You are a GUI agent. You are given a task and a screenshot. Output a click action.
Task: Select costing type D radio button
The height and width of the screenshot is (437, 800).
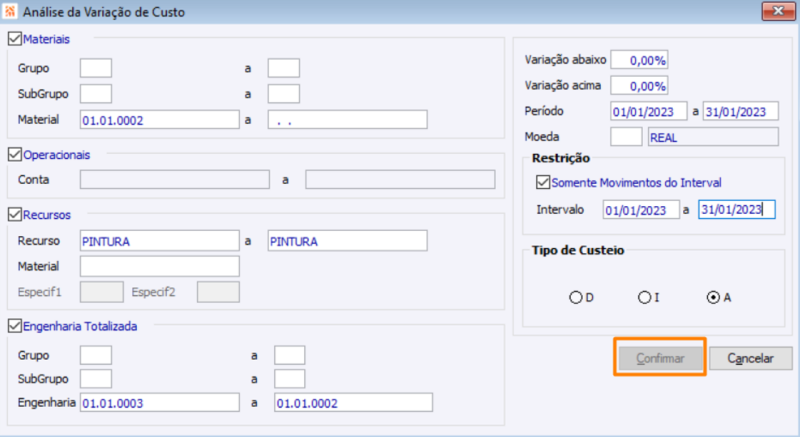(576, 297)
